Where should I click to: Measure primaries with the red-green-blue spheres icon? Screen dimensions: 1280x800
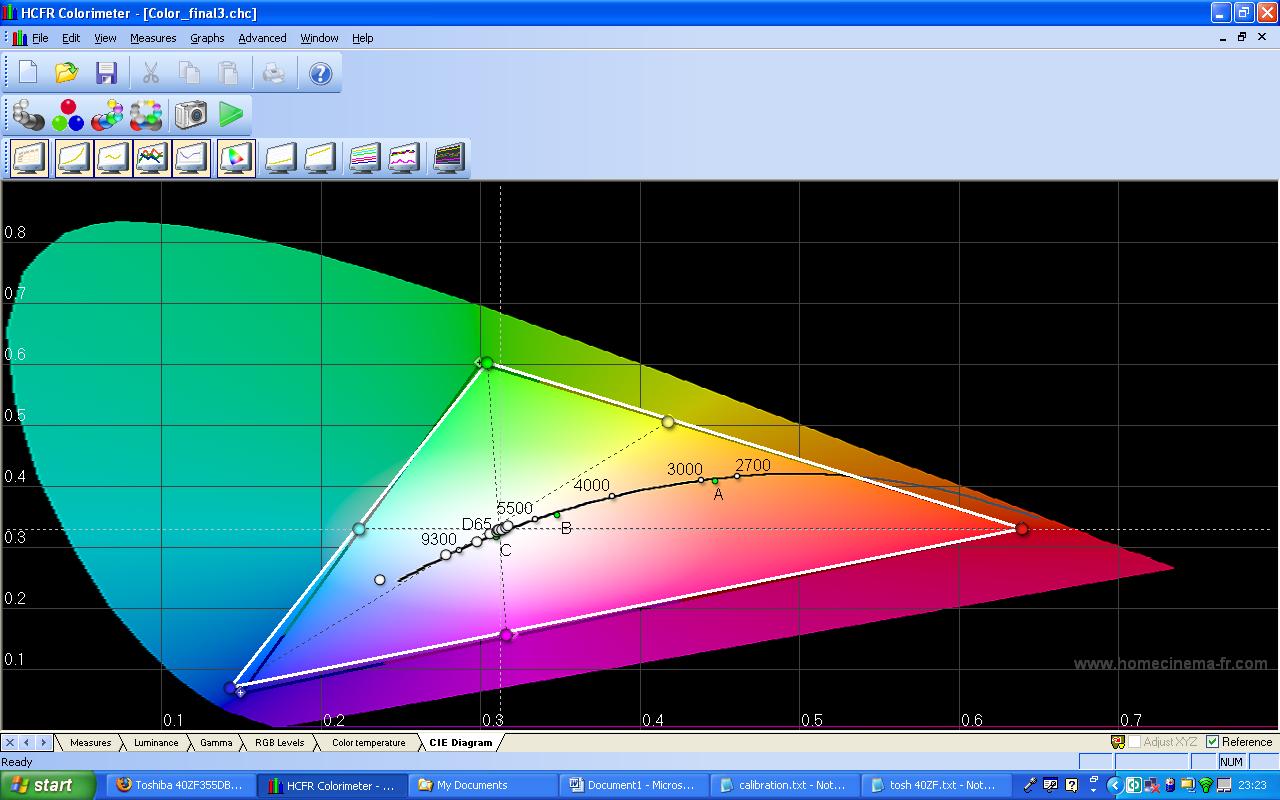point(68,115)
